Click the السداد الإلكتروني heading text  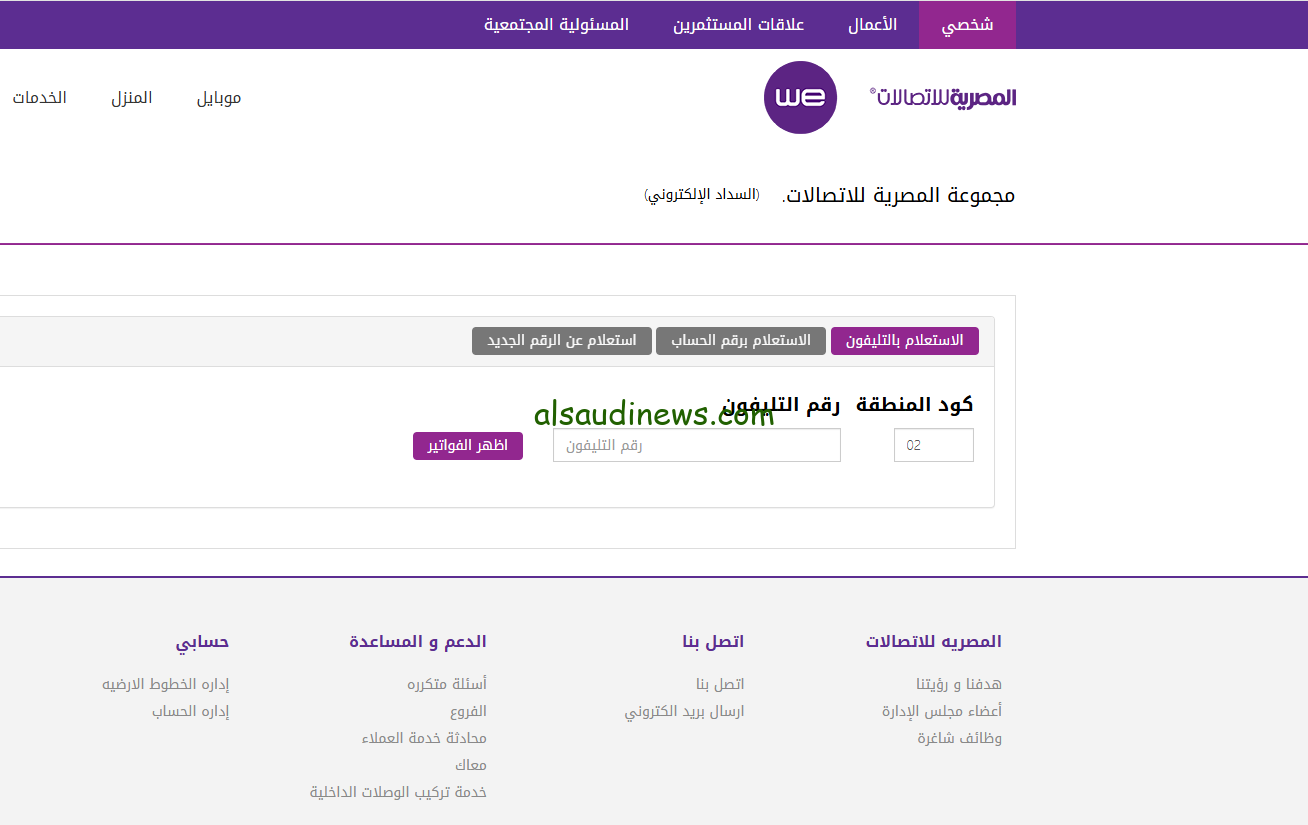pyautogui.click(x=702, y=195)
